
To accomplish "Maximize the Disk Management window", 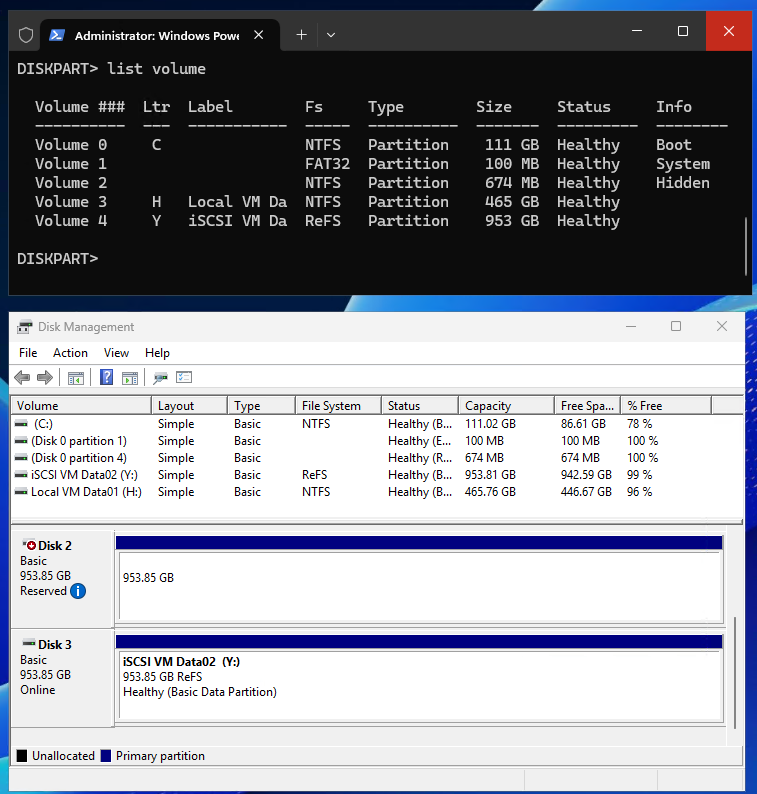I will (676, 326).
